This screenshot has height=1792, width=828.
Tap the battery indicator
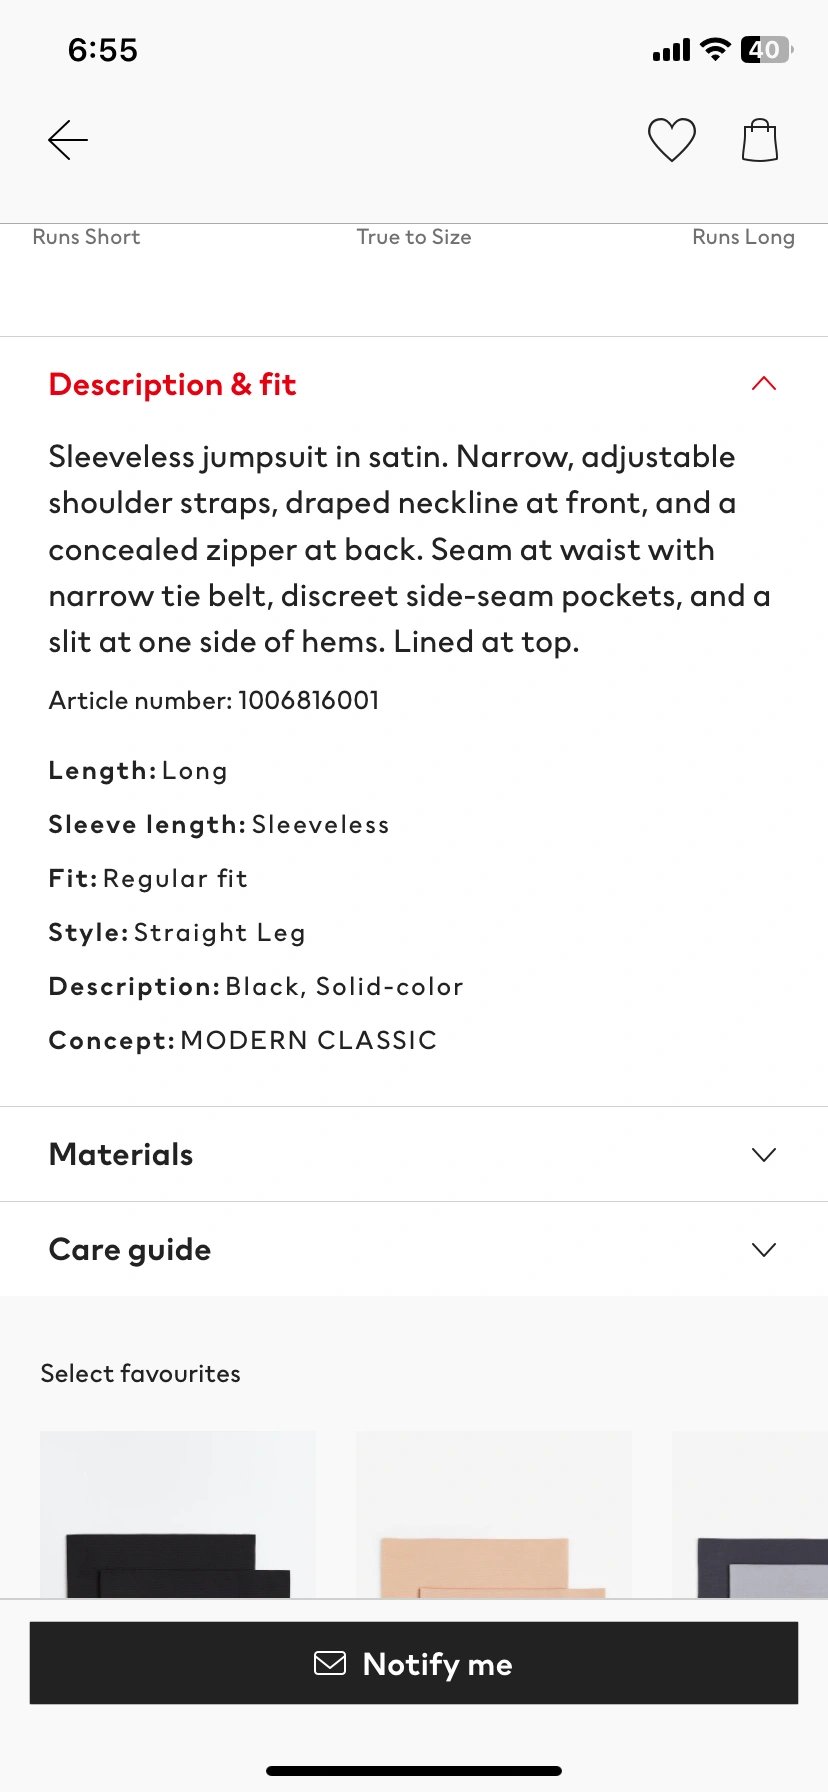[x=766, y=49]
